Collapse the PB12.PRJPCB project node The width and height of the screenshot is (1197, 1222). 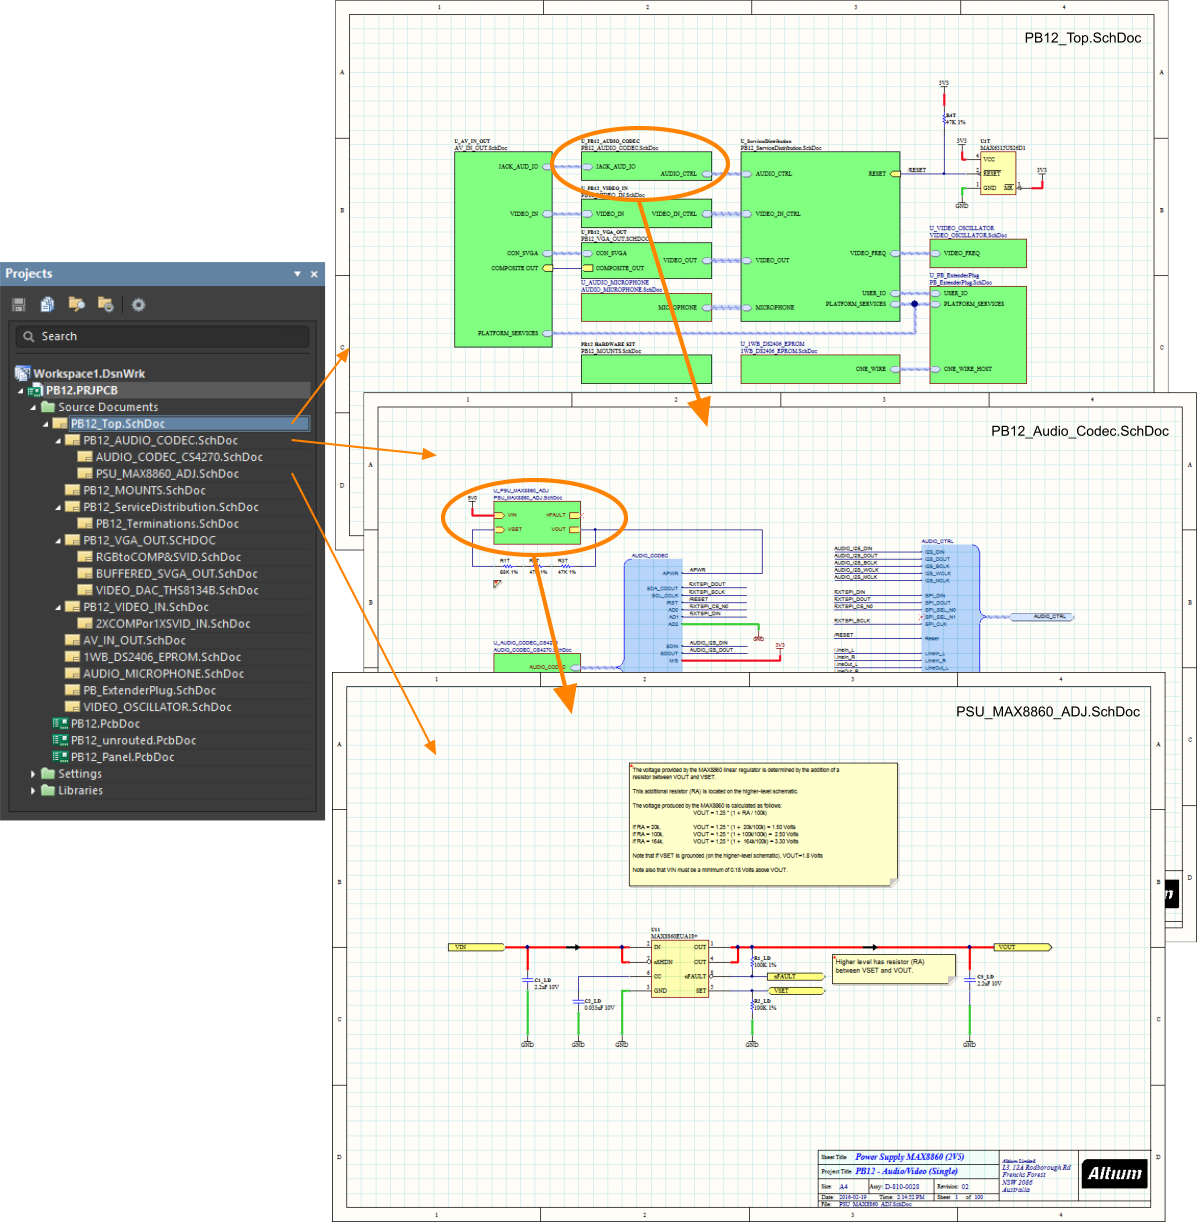[x=21, y=391]
